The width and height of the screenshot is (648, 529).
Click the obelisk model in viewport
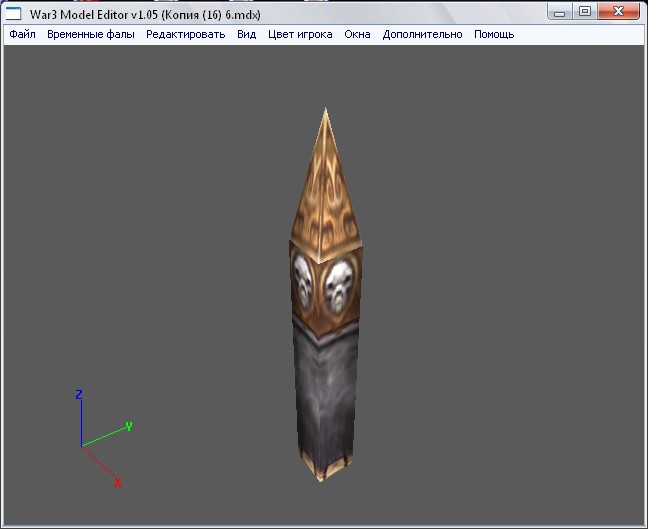pos(325,295)
